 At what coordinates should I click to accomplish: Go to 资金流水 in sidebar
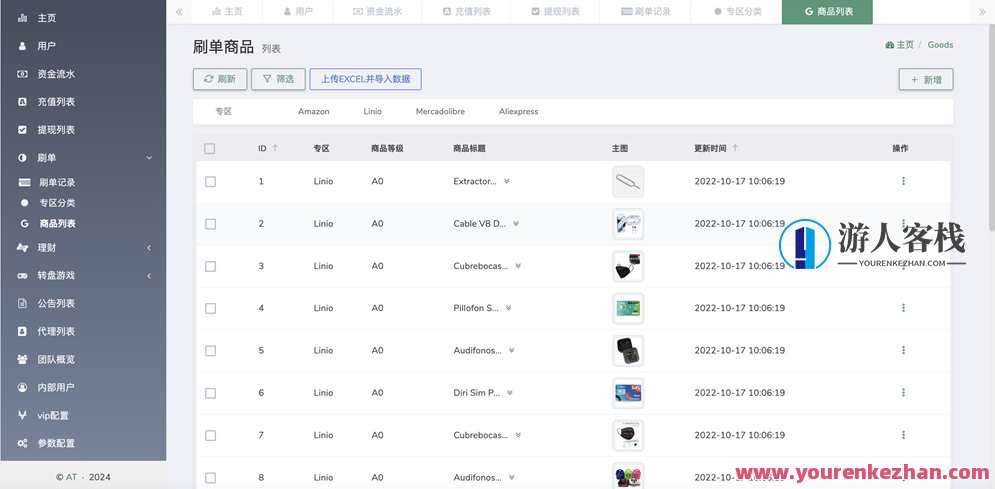(82, 74)
